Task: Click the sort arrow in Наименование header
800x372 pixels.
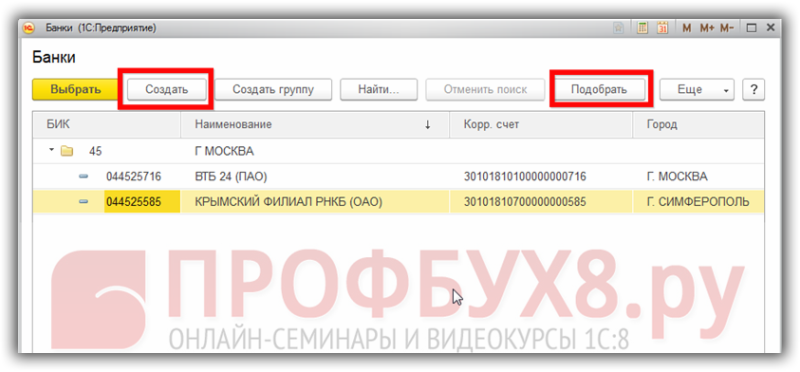Action: coord(428,125)
